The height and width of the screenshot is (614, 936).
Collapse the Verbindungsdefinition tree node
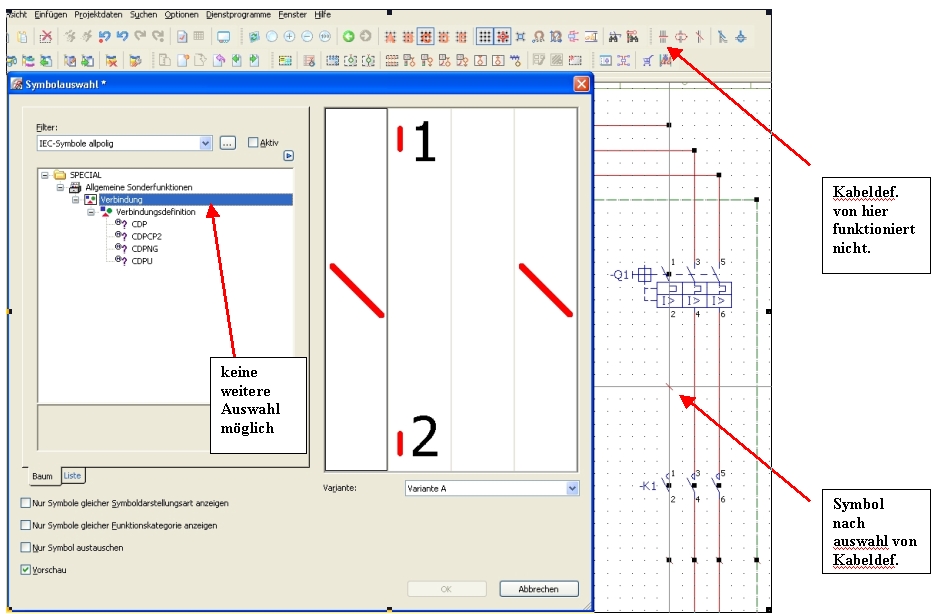pos(91,212)
